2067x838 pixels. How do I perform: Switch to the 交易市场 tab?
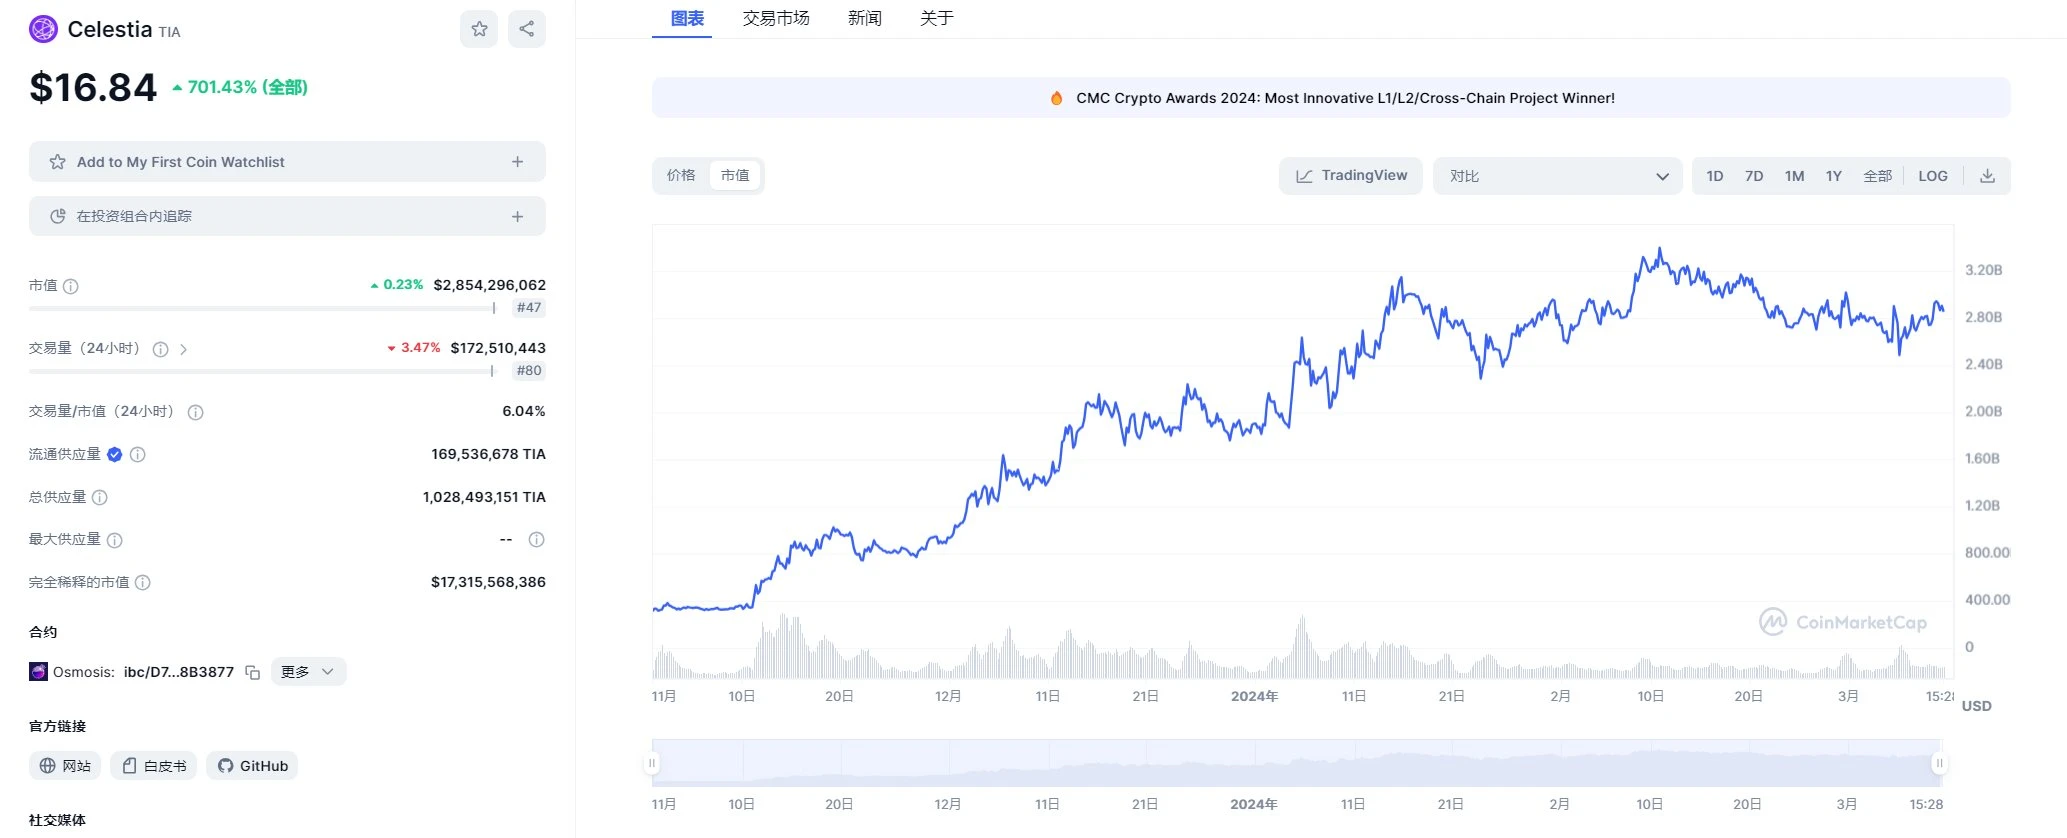click(x=776, y=18)
